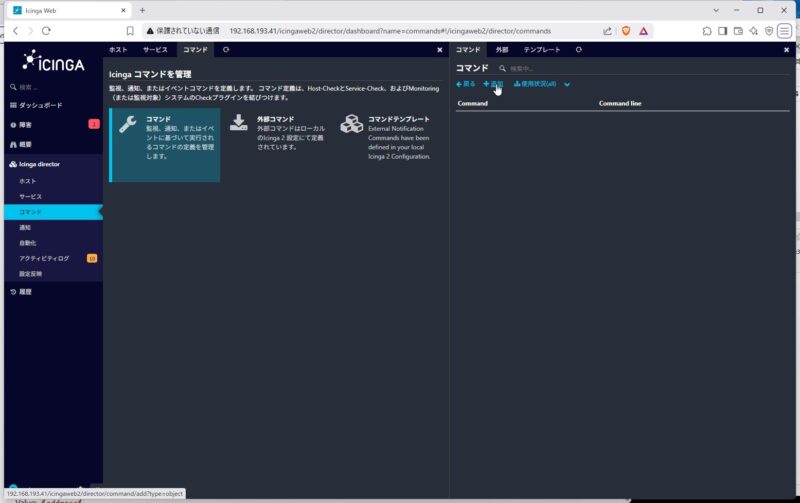This screenshot has width=800, height=503.
Task: Click the bookmark icon in the address bar
Action: coord(130,31)
